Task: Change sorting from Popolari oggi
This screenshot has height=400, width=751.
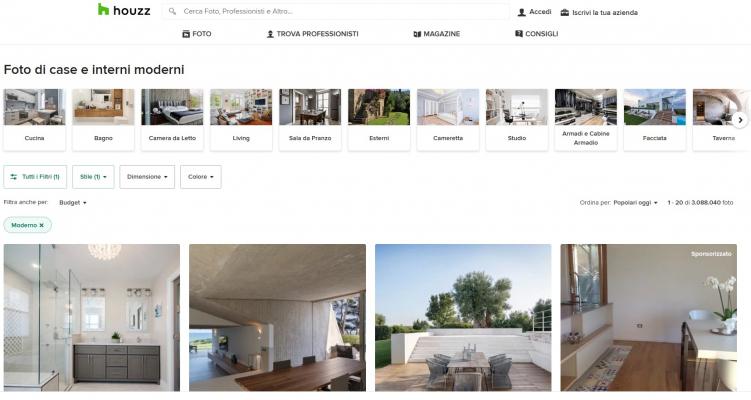Action: pyautogui.click(x=636, y=203)
